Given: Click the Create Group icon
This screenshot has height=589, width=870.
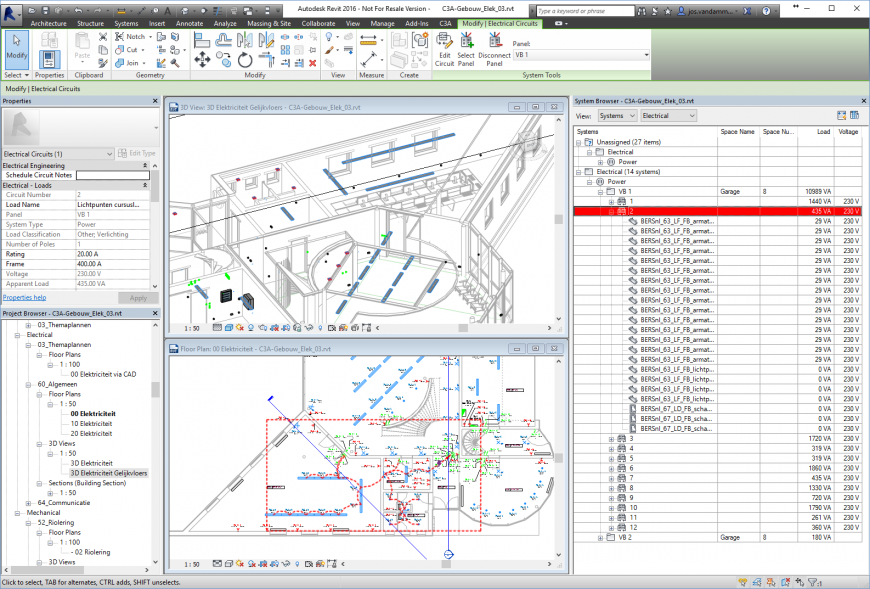Looking at the screenshot, I should (421, 39).
